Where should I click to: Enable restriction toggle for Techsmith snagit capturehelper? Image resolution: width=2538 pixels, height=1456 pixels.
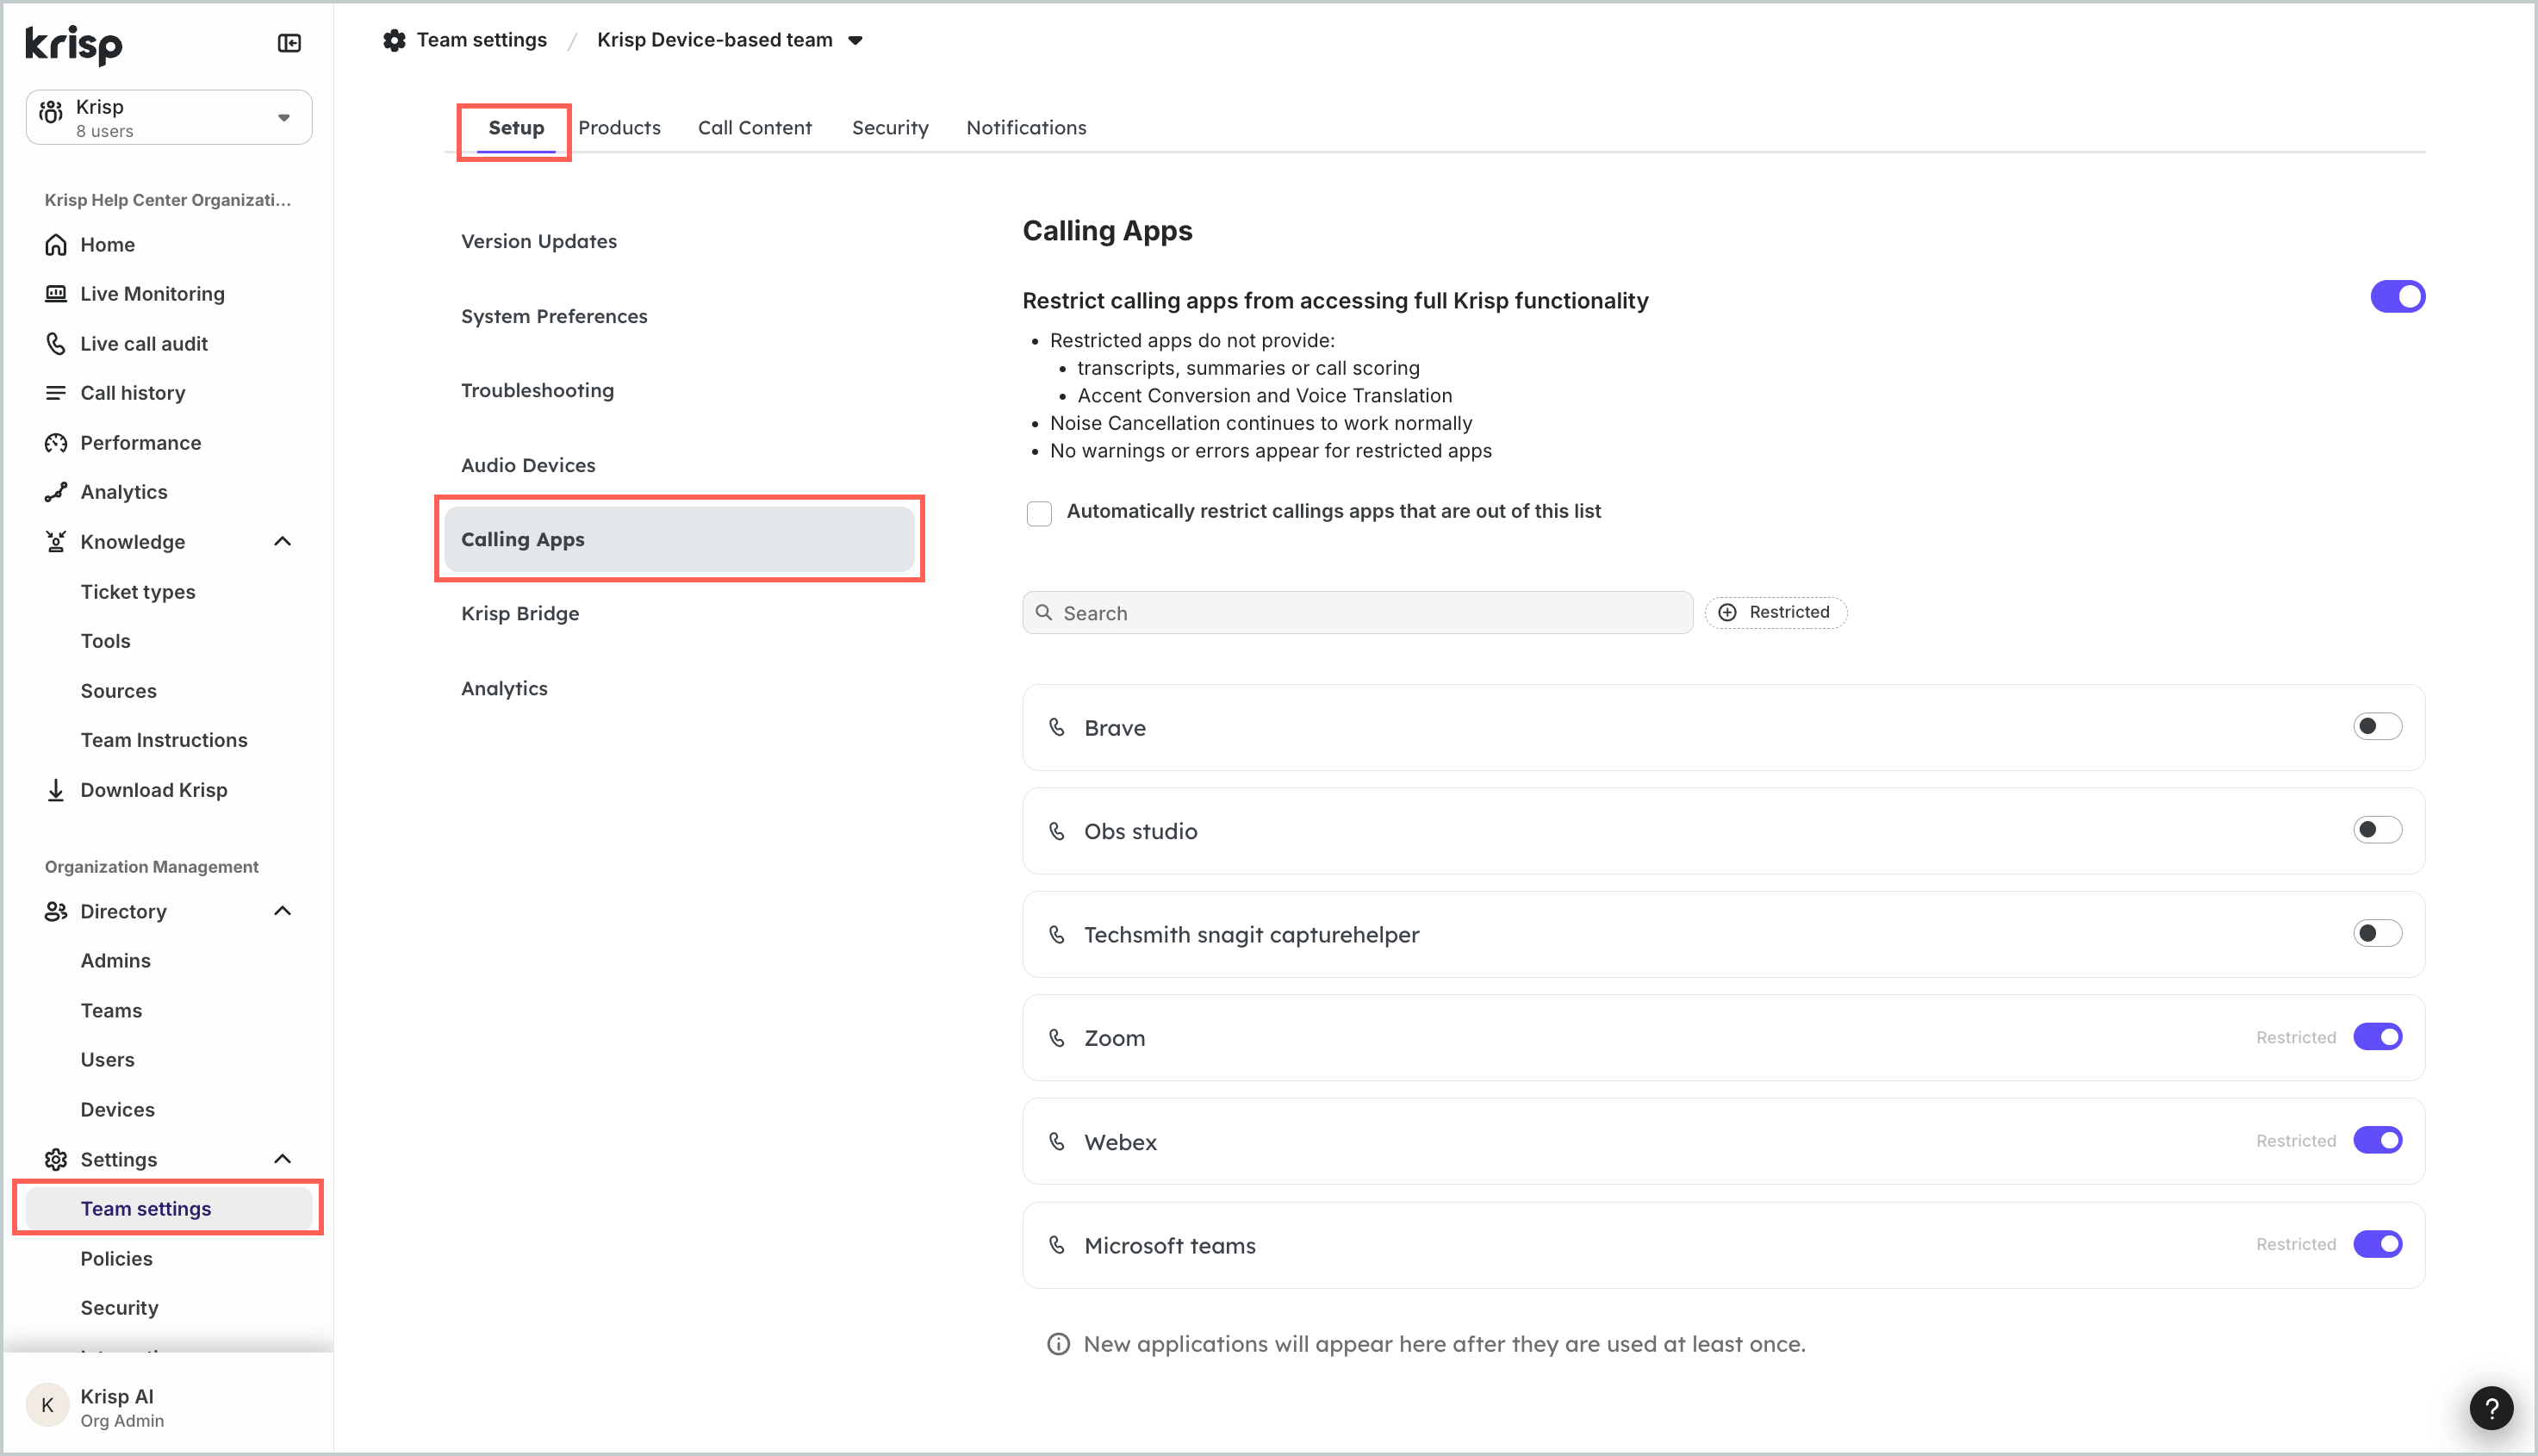(2377, 933)
